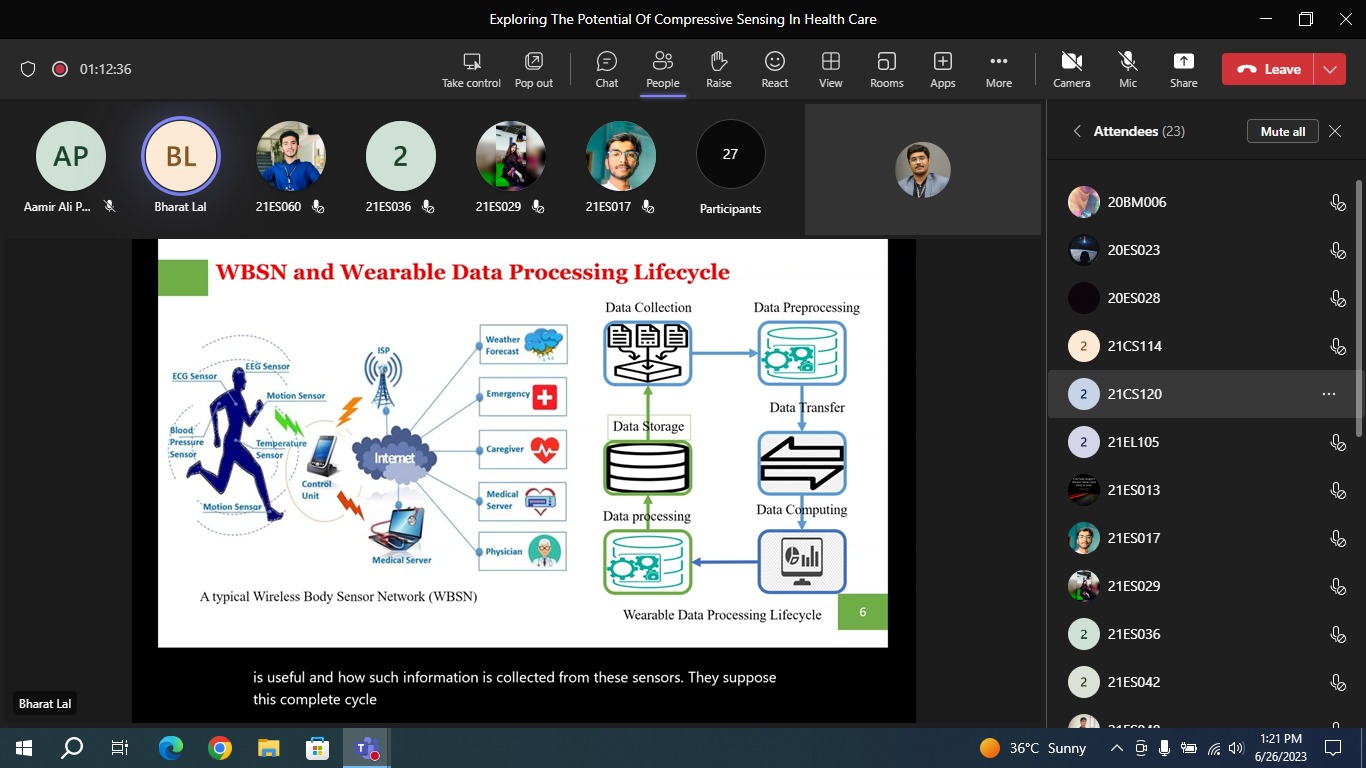This screenshot has height=768, width=1366.
Task: Open the Windows Start menu
Action: [24, 748]
